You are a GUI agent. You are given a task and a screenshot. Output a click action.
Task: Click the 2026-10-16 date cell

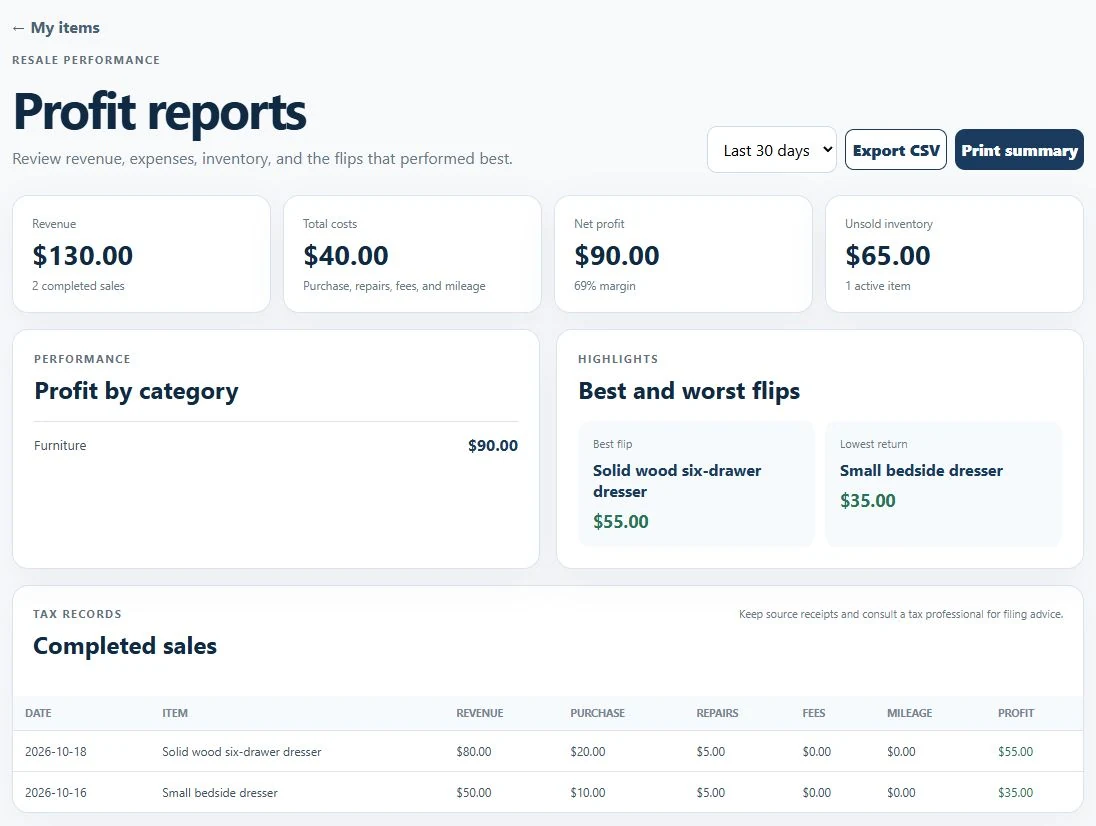[x=56, y=793]
